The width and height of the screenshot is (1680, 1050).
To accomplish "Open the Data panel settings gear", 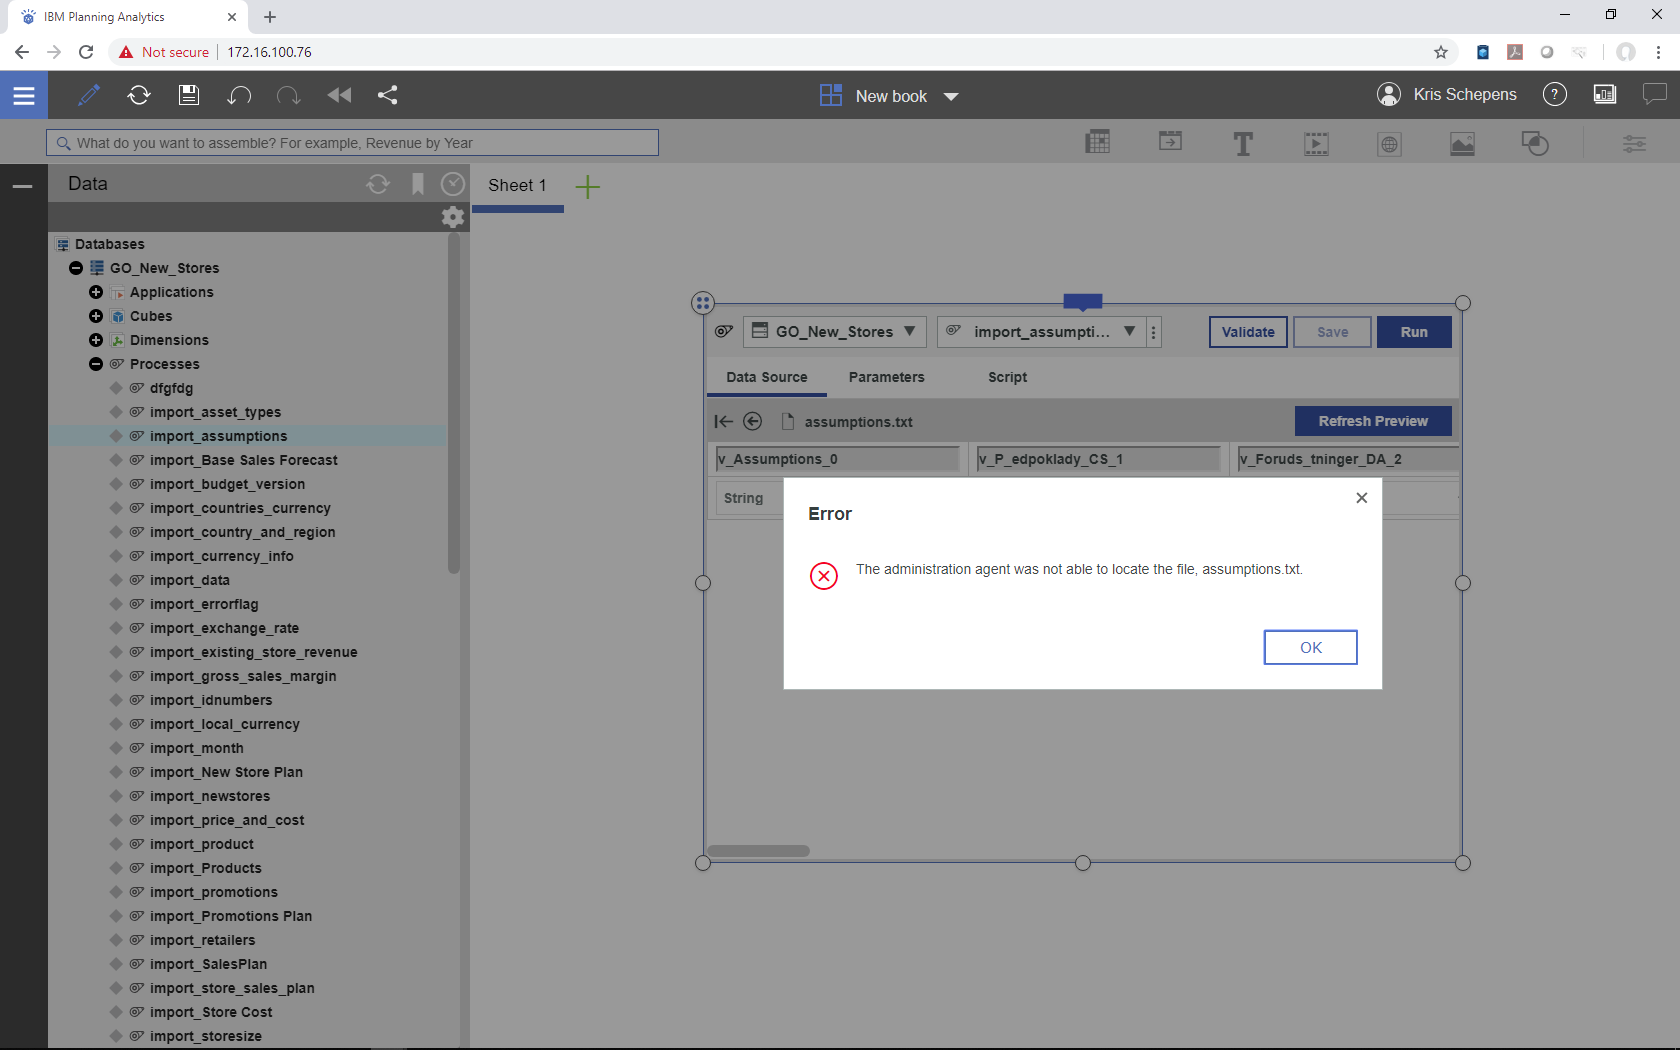I will click(453, 217).
